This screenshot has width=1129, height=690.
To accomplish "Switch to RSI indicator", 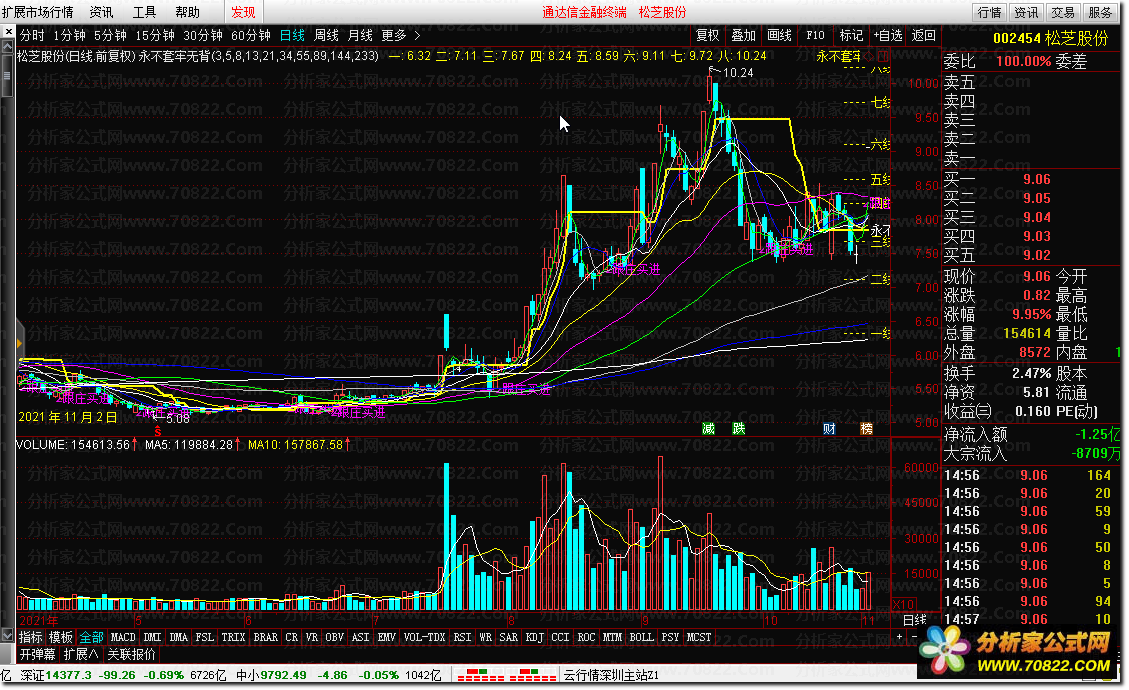I will (x=462, y=637).
